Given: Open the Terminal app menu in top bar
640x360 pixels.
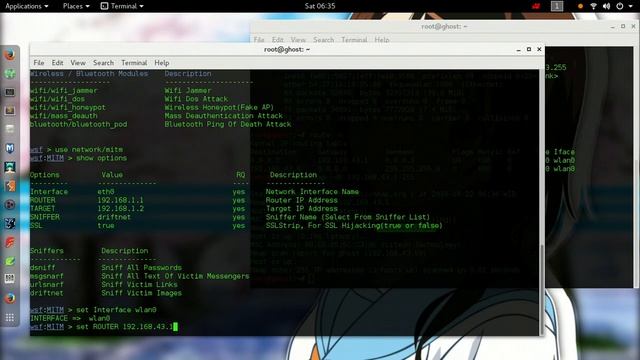Looking at the screenshot, I should 122,6.
